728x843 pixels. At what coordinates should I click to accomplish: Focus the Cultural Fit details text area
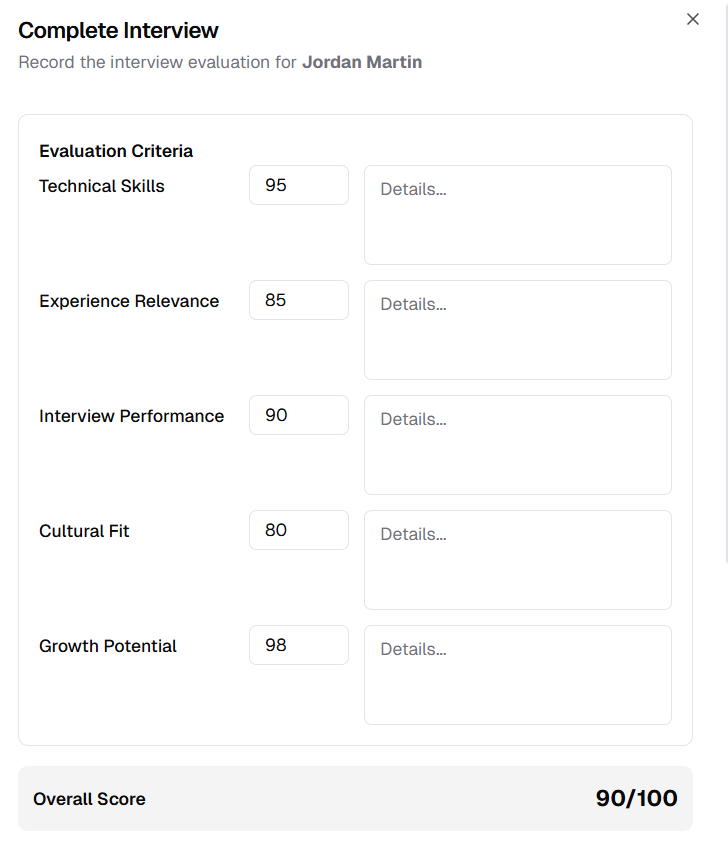(x=517, y=559)
